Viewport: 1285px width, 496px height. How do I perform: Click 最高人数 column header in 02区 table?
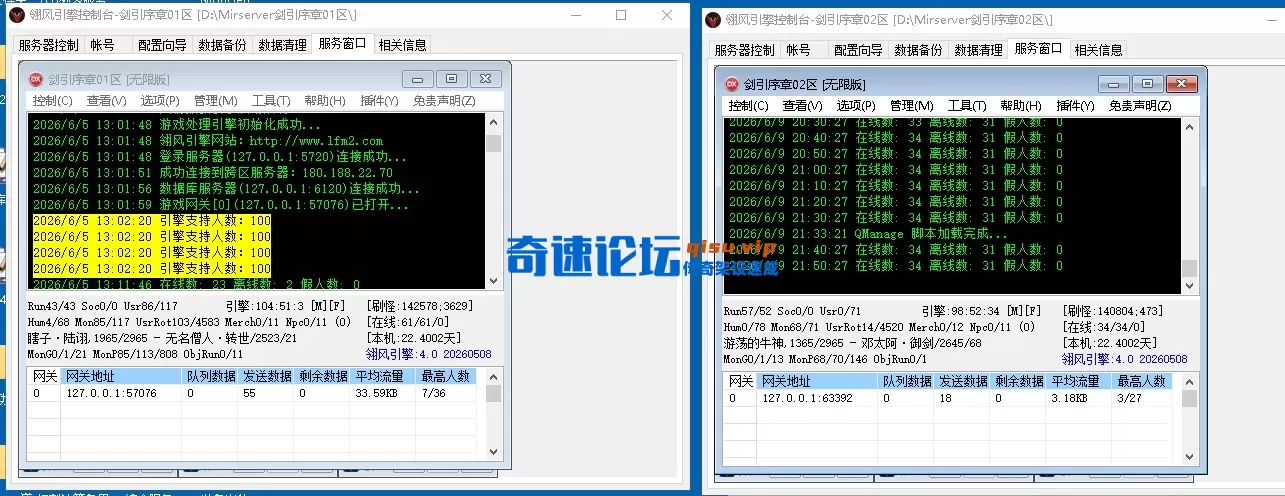pyautogui.click(x=1143, y=381)
